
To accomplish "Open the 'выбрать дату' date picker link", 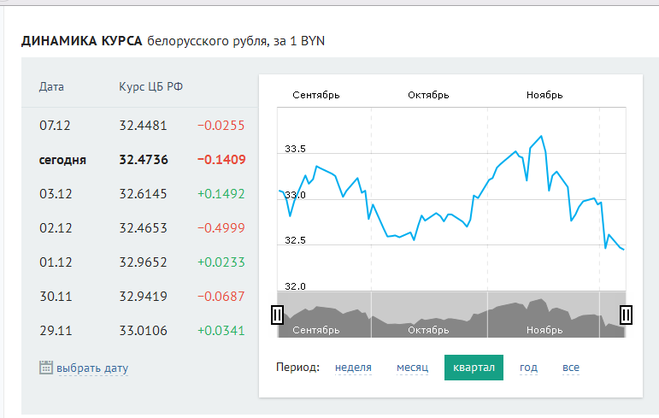I will click(x=92, y=368).
